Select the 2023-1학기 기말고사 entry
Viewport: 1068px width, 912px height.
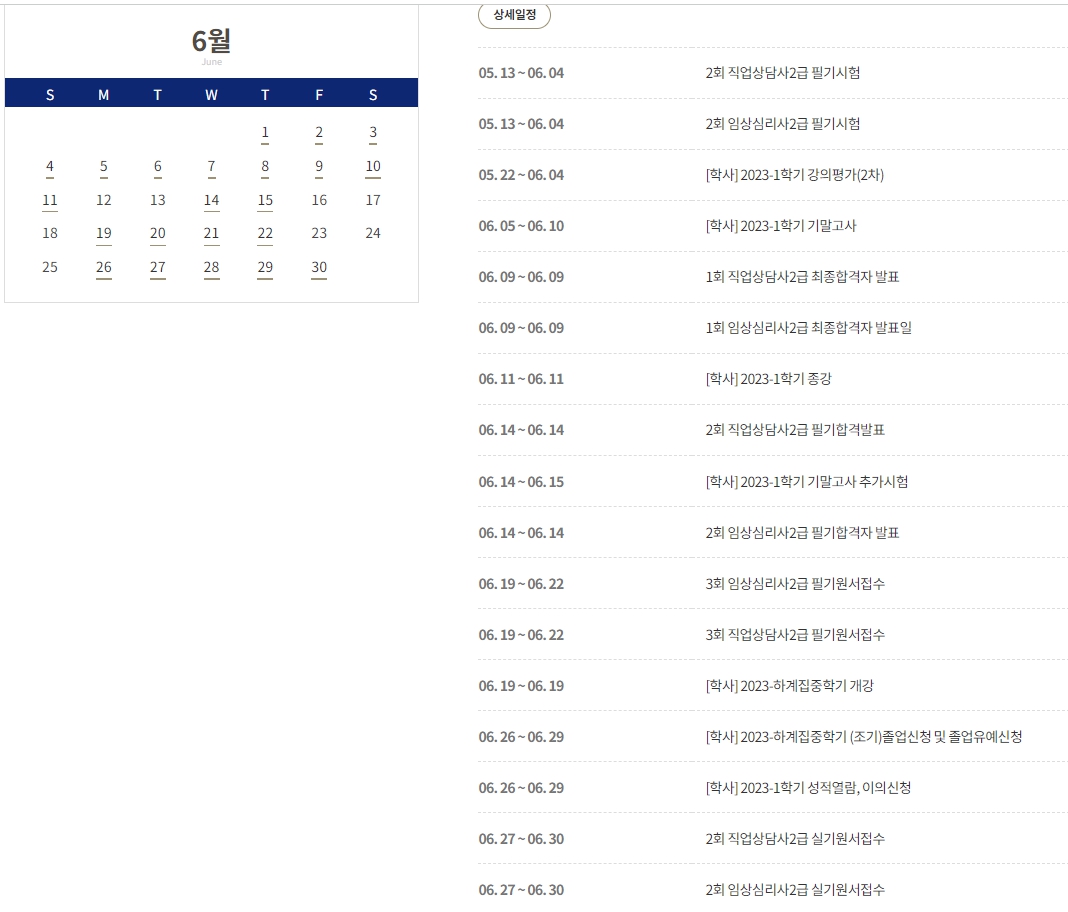pyautogui.click(x=780, y=226)
